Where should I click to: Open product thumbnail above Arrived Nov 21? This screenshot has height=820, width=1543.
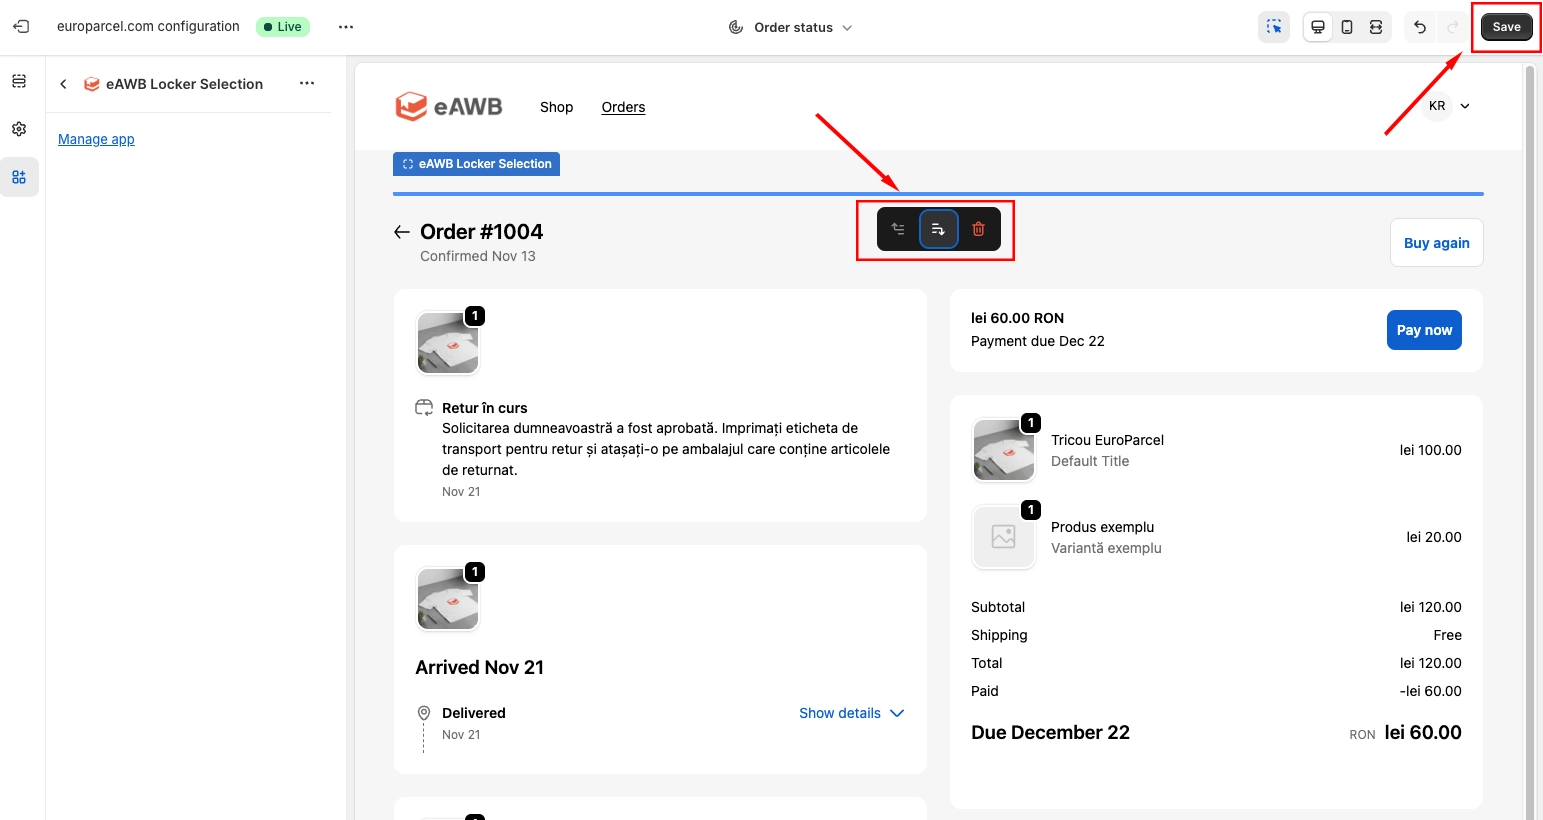click(x=448, y=598)
